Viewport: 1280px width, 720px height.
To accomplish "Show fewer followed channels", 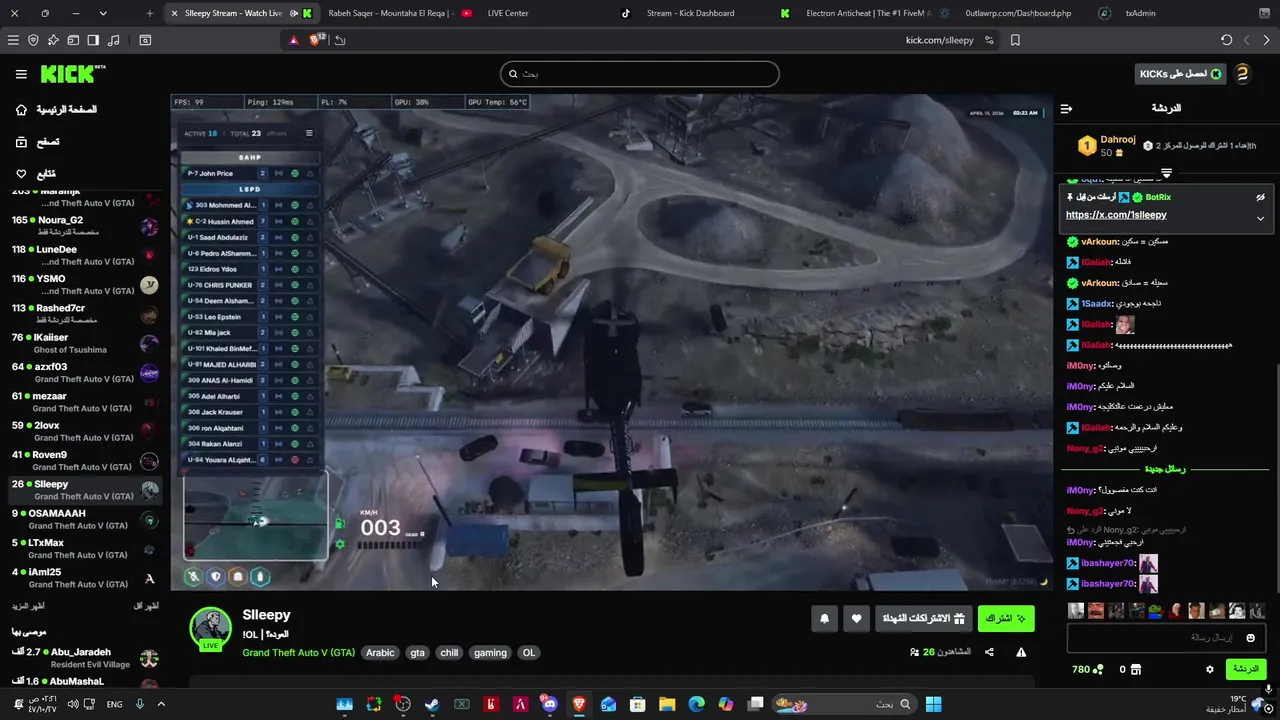I will pos(146,606).
